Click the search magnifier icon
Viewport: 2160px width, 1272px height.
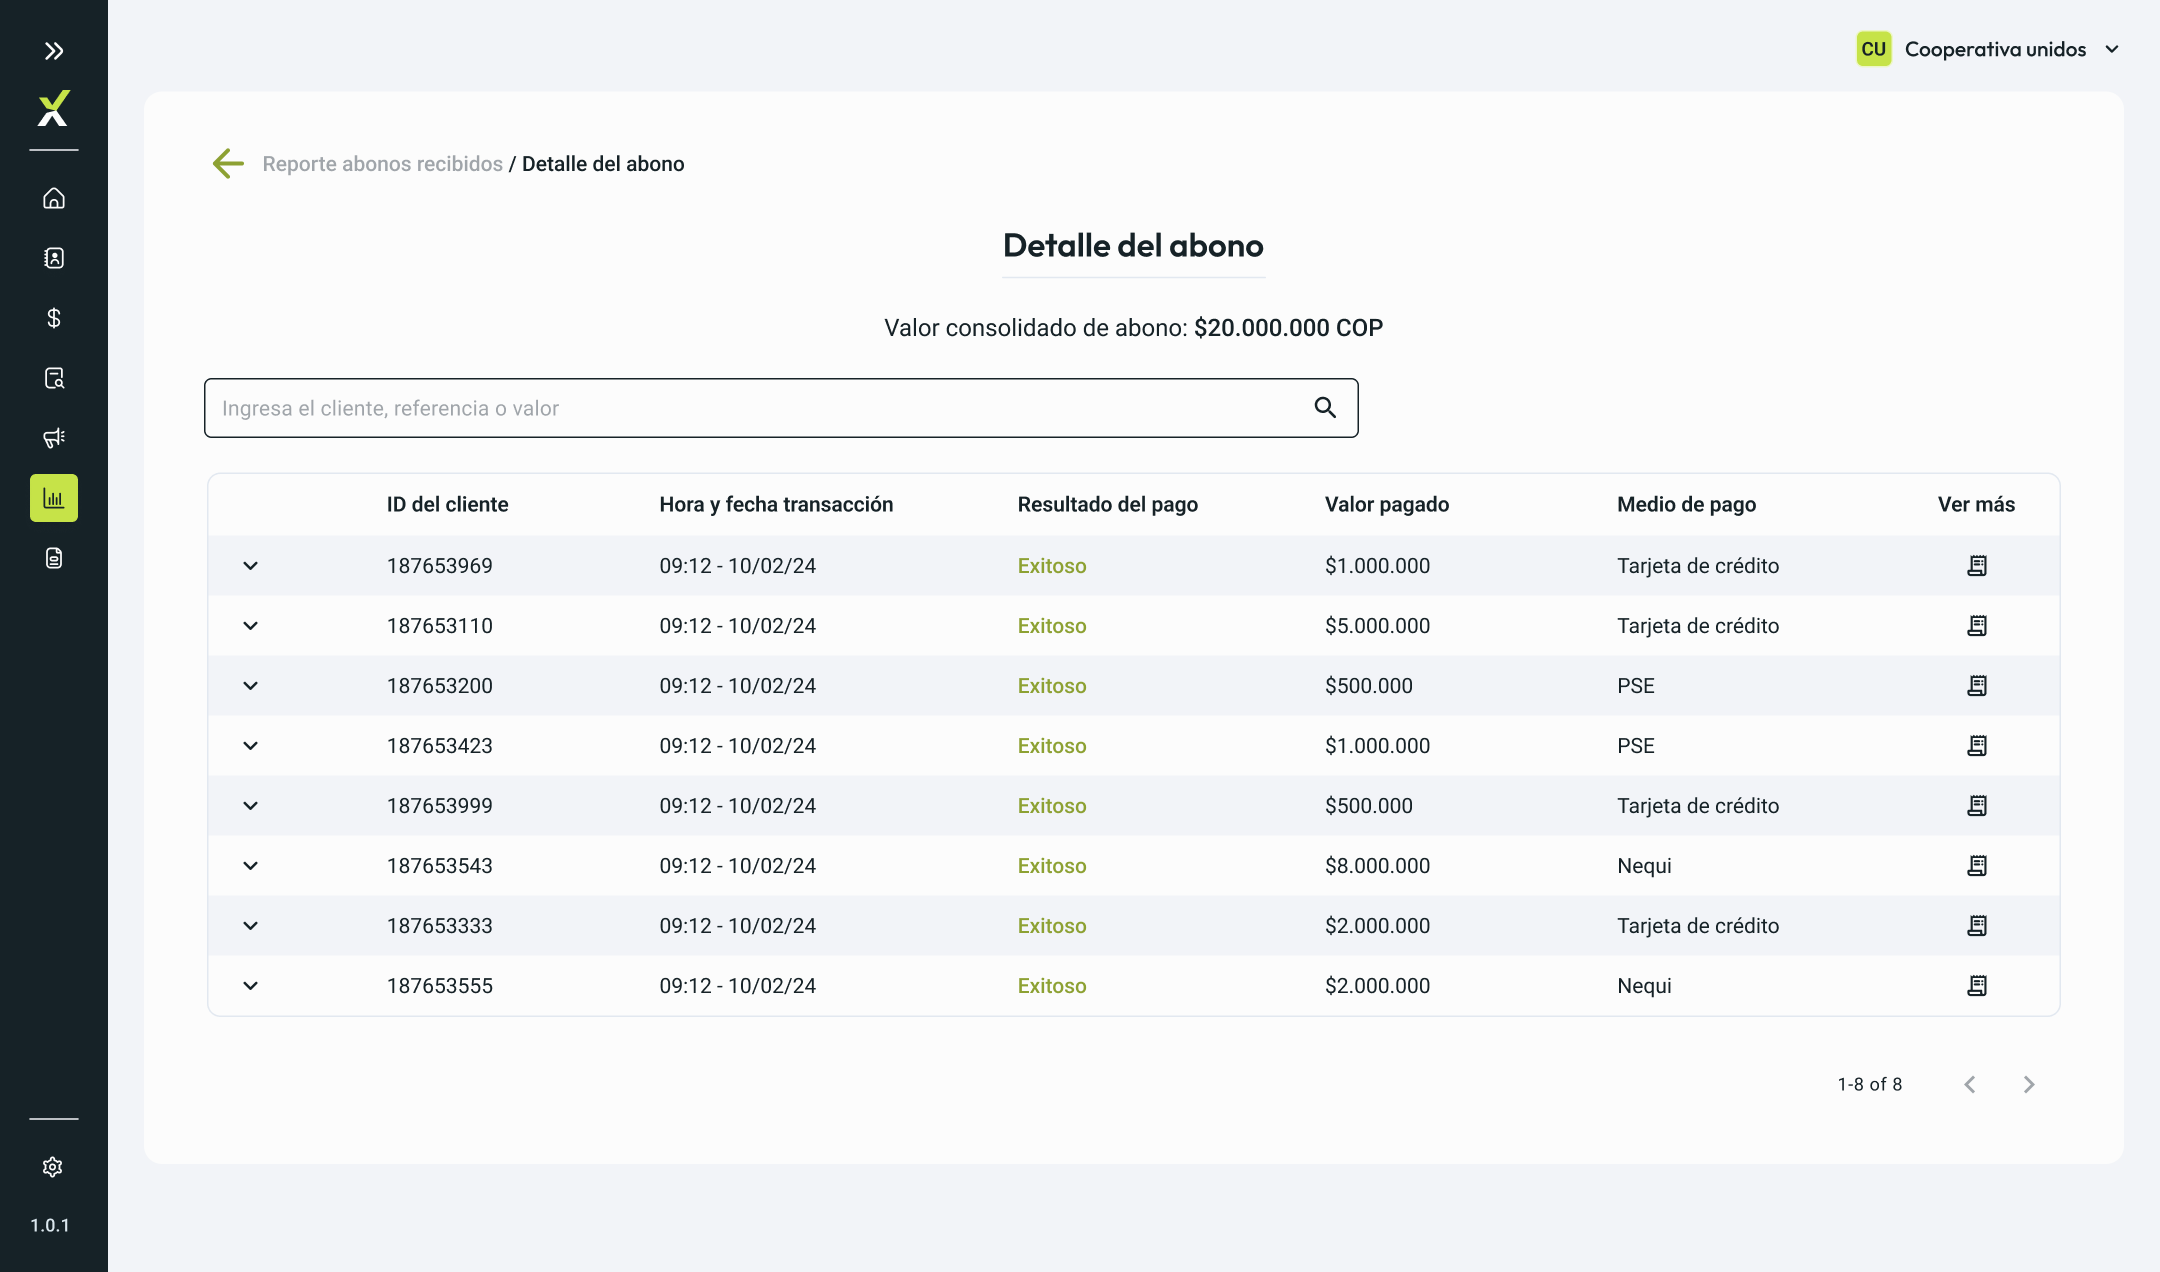coord(1325,407)
